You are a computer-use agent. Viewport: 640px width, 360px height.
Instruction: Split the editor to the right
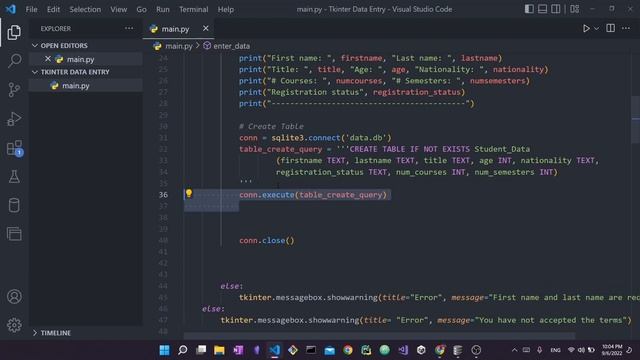(x=611, y=28)
